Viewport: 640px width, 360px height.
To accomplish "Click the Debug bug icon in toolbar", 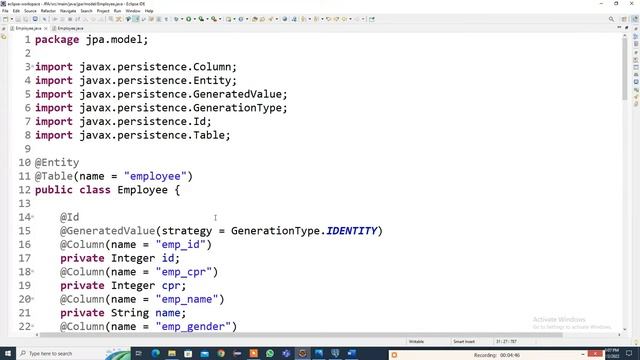I will click(x=176, y=19).
